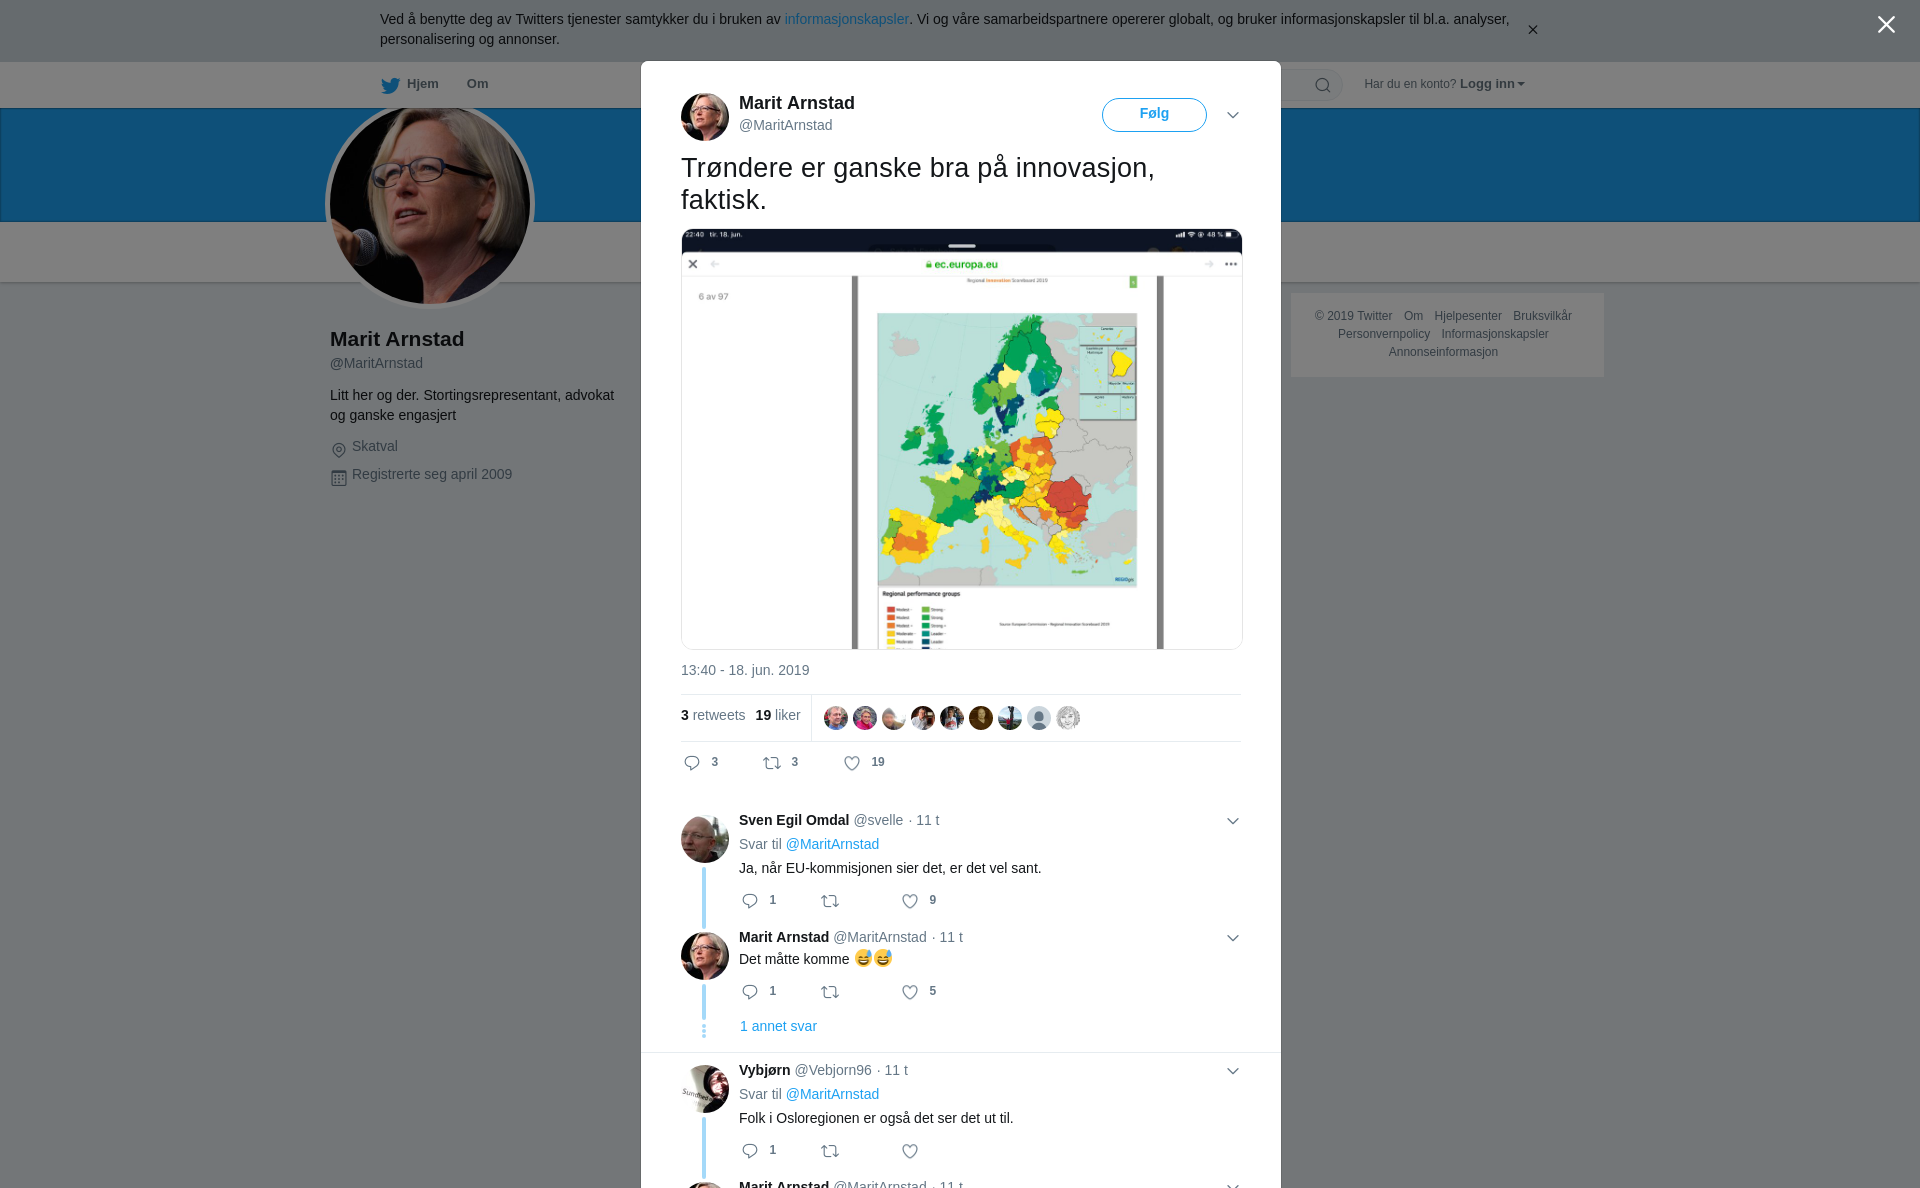Open the Europe innovation map image
Screen dimensions: 1920x1188
pos(962,439)
